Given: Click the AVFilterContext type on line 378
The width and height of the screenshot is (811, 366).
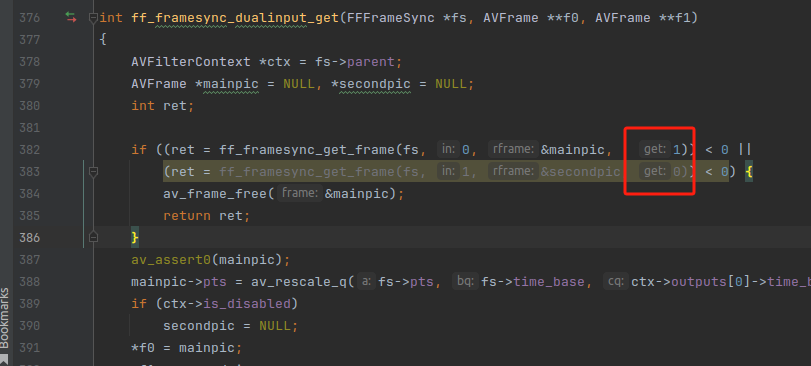Looking at the screenshot, I should coord(191,62).
